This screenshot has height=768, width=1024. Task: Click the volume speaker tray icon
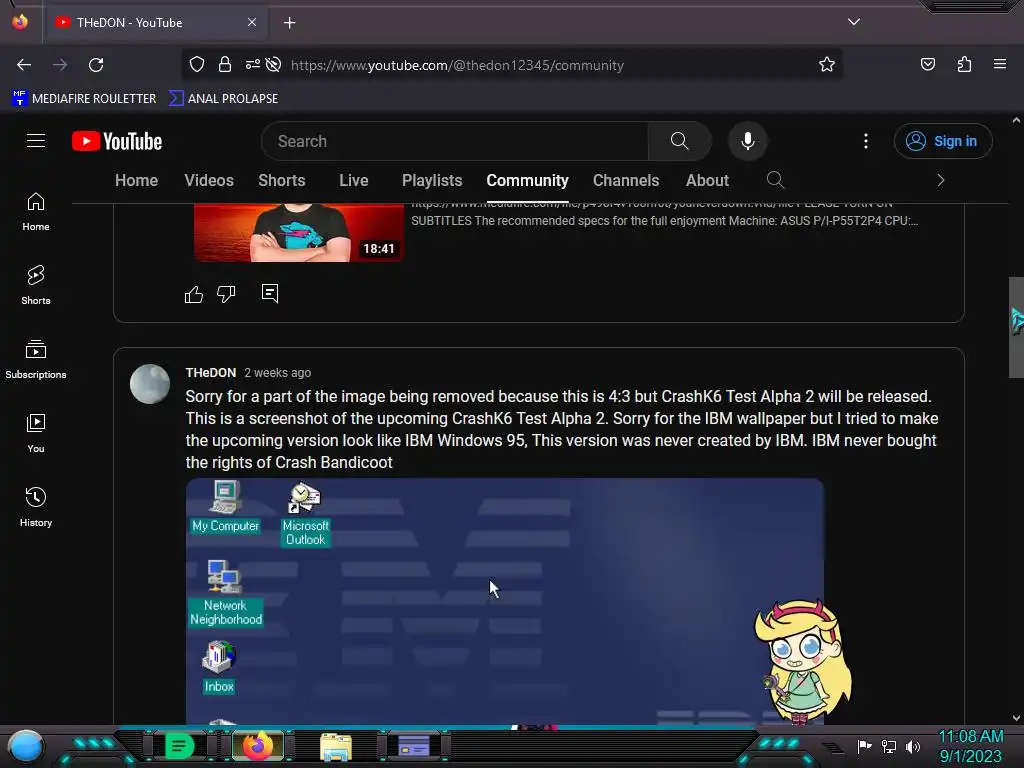click(913, 746)
